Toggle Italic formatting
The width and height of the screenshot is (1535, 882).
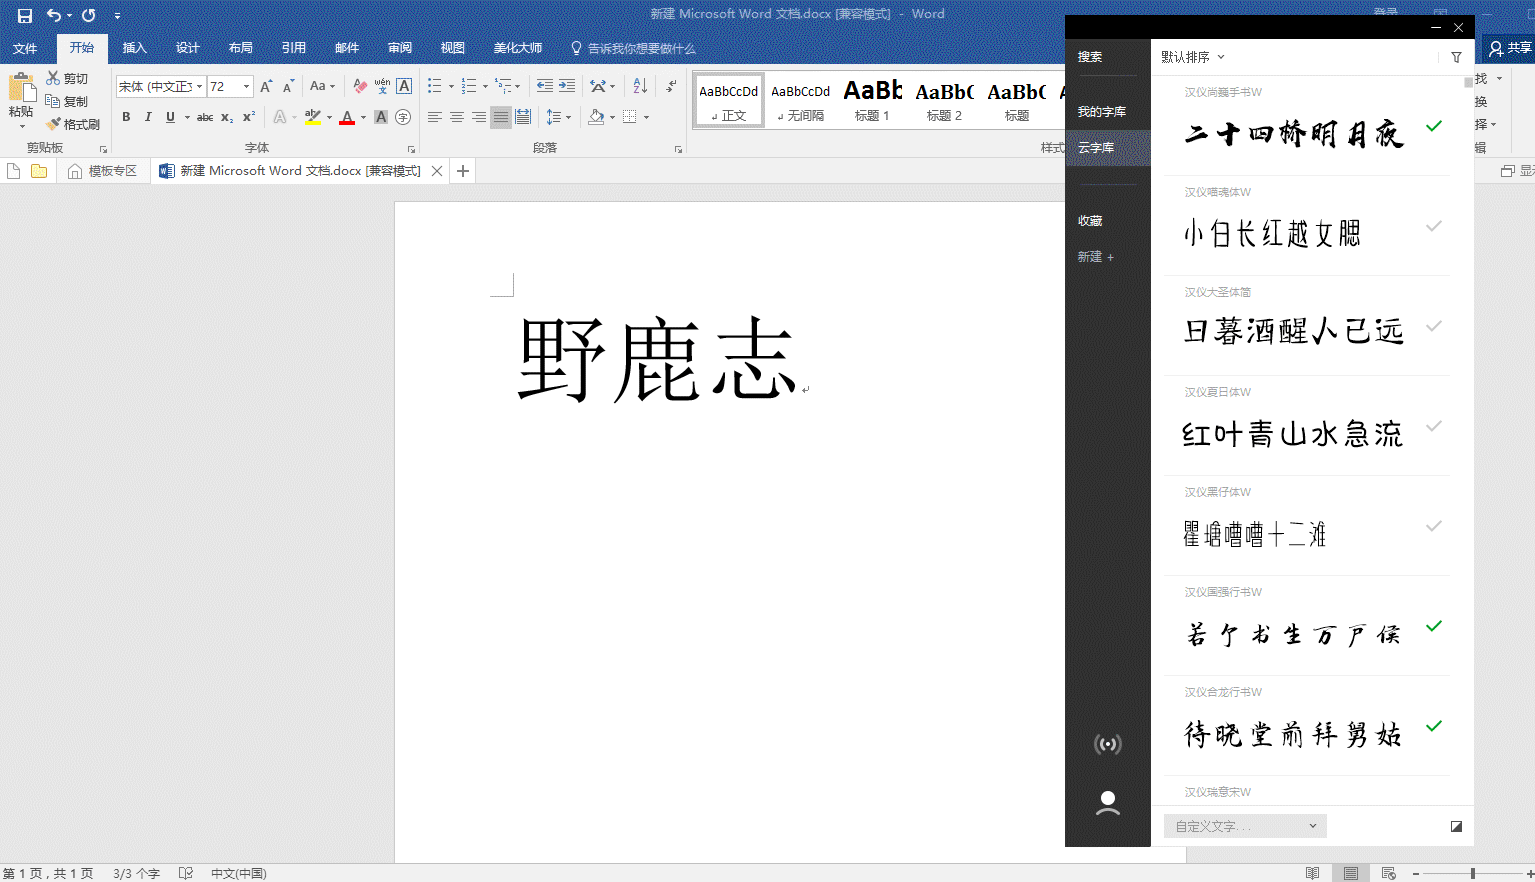148,117
